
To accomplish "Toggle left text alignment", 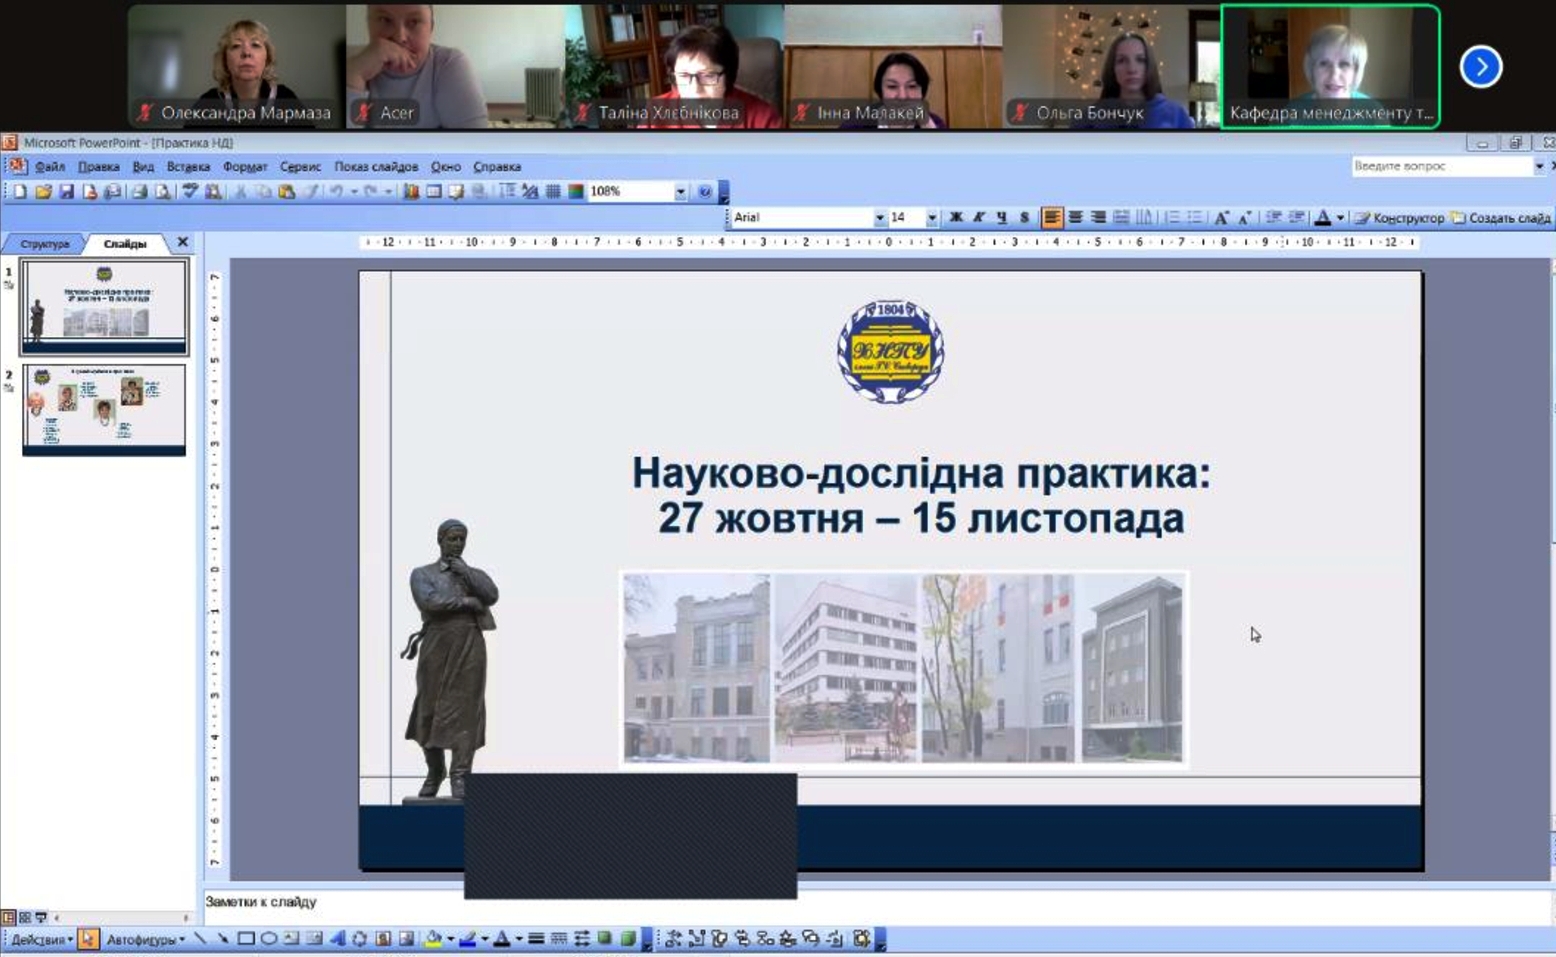I will tap(1052, 218).
